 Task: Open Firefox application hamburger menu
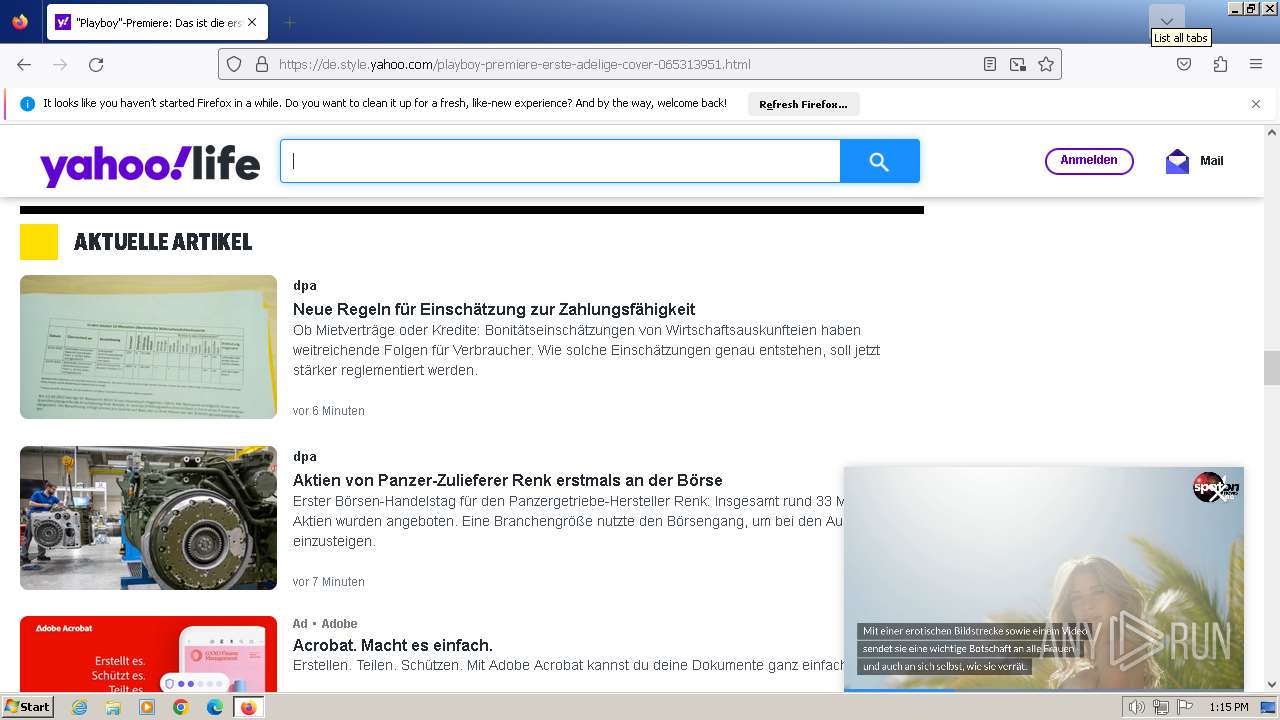[1256, 64]
